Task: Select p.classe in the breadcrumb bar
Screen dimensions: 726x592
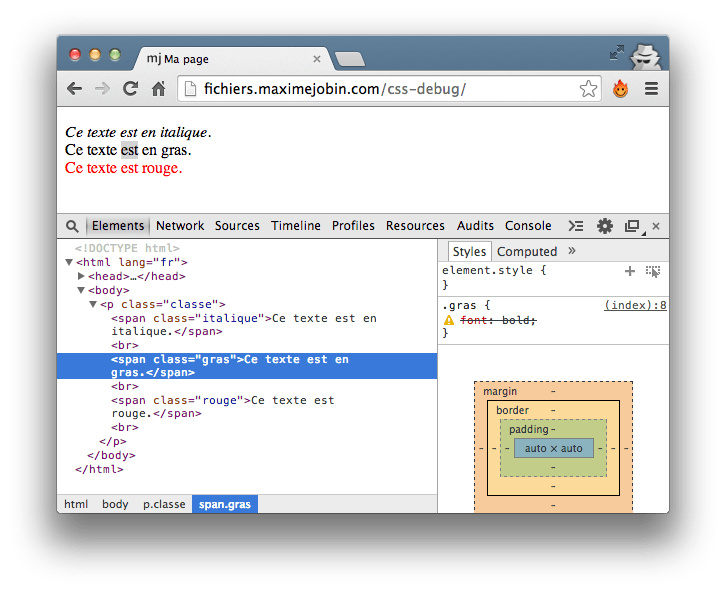Action: point(164,504)
